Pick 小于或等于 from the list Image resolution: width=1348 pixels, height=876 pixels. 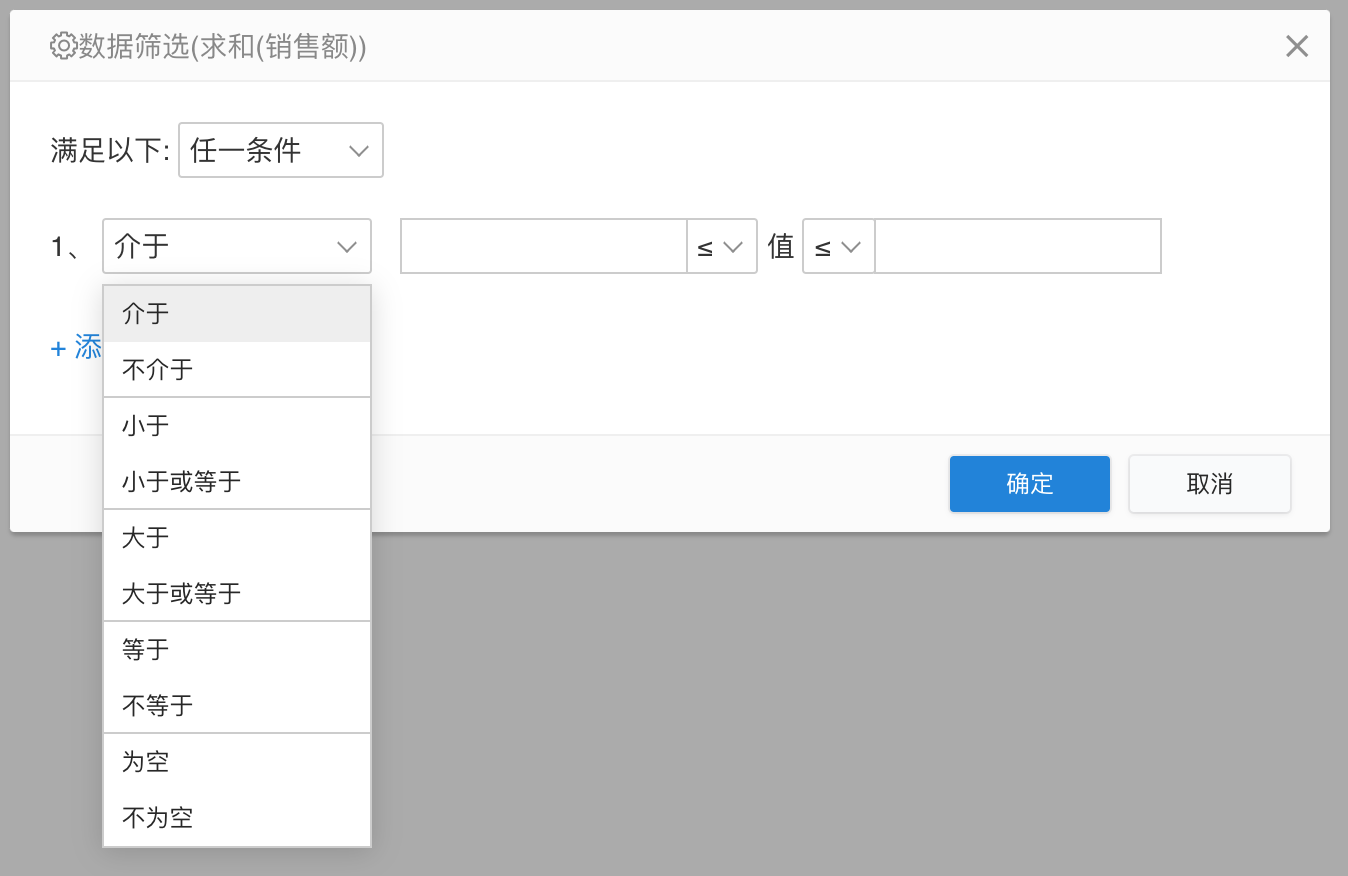(236, 482)
